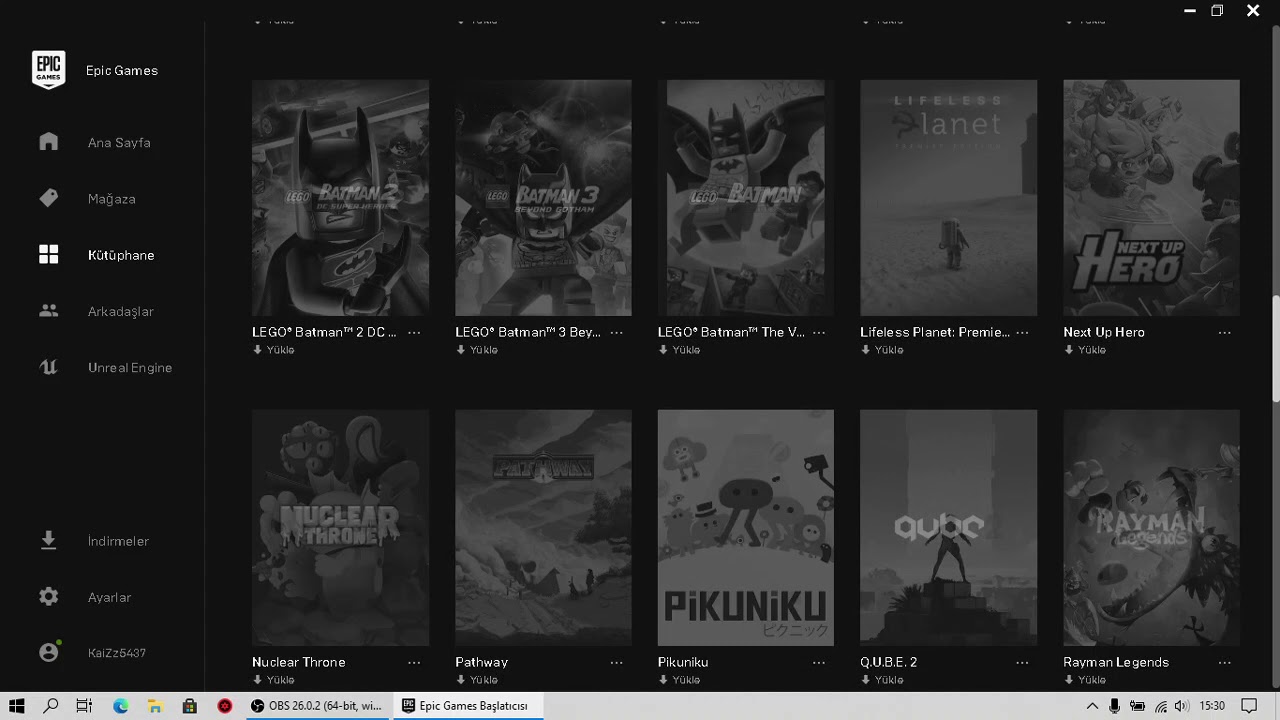Click Yükle under Next Up Hero

coord(1085,350)
